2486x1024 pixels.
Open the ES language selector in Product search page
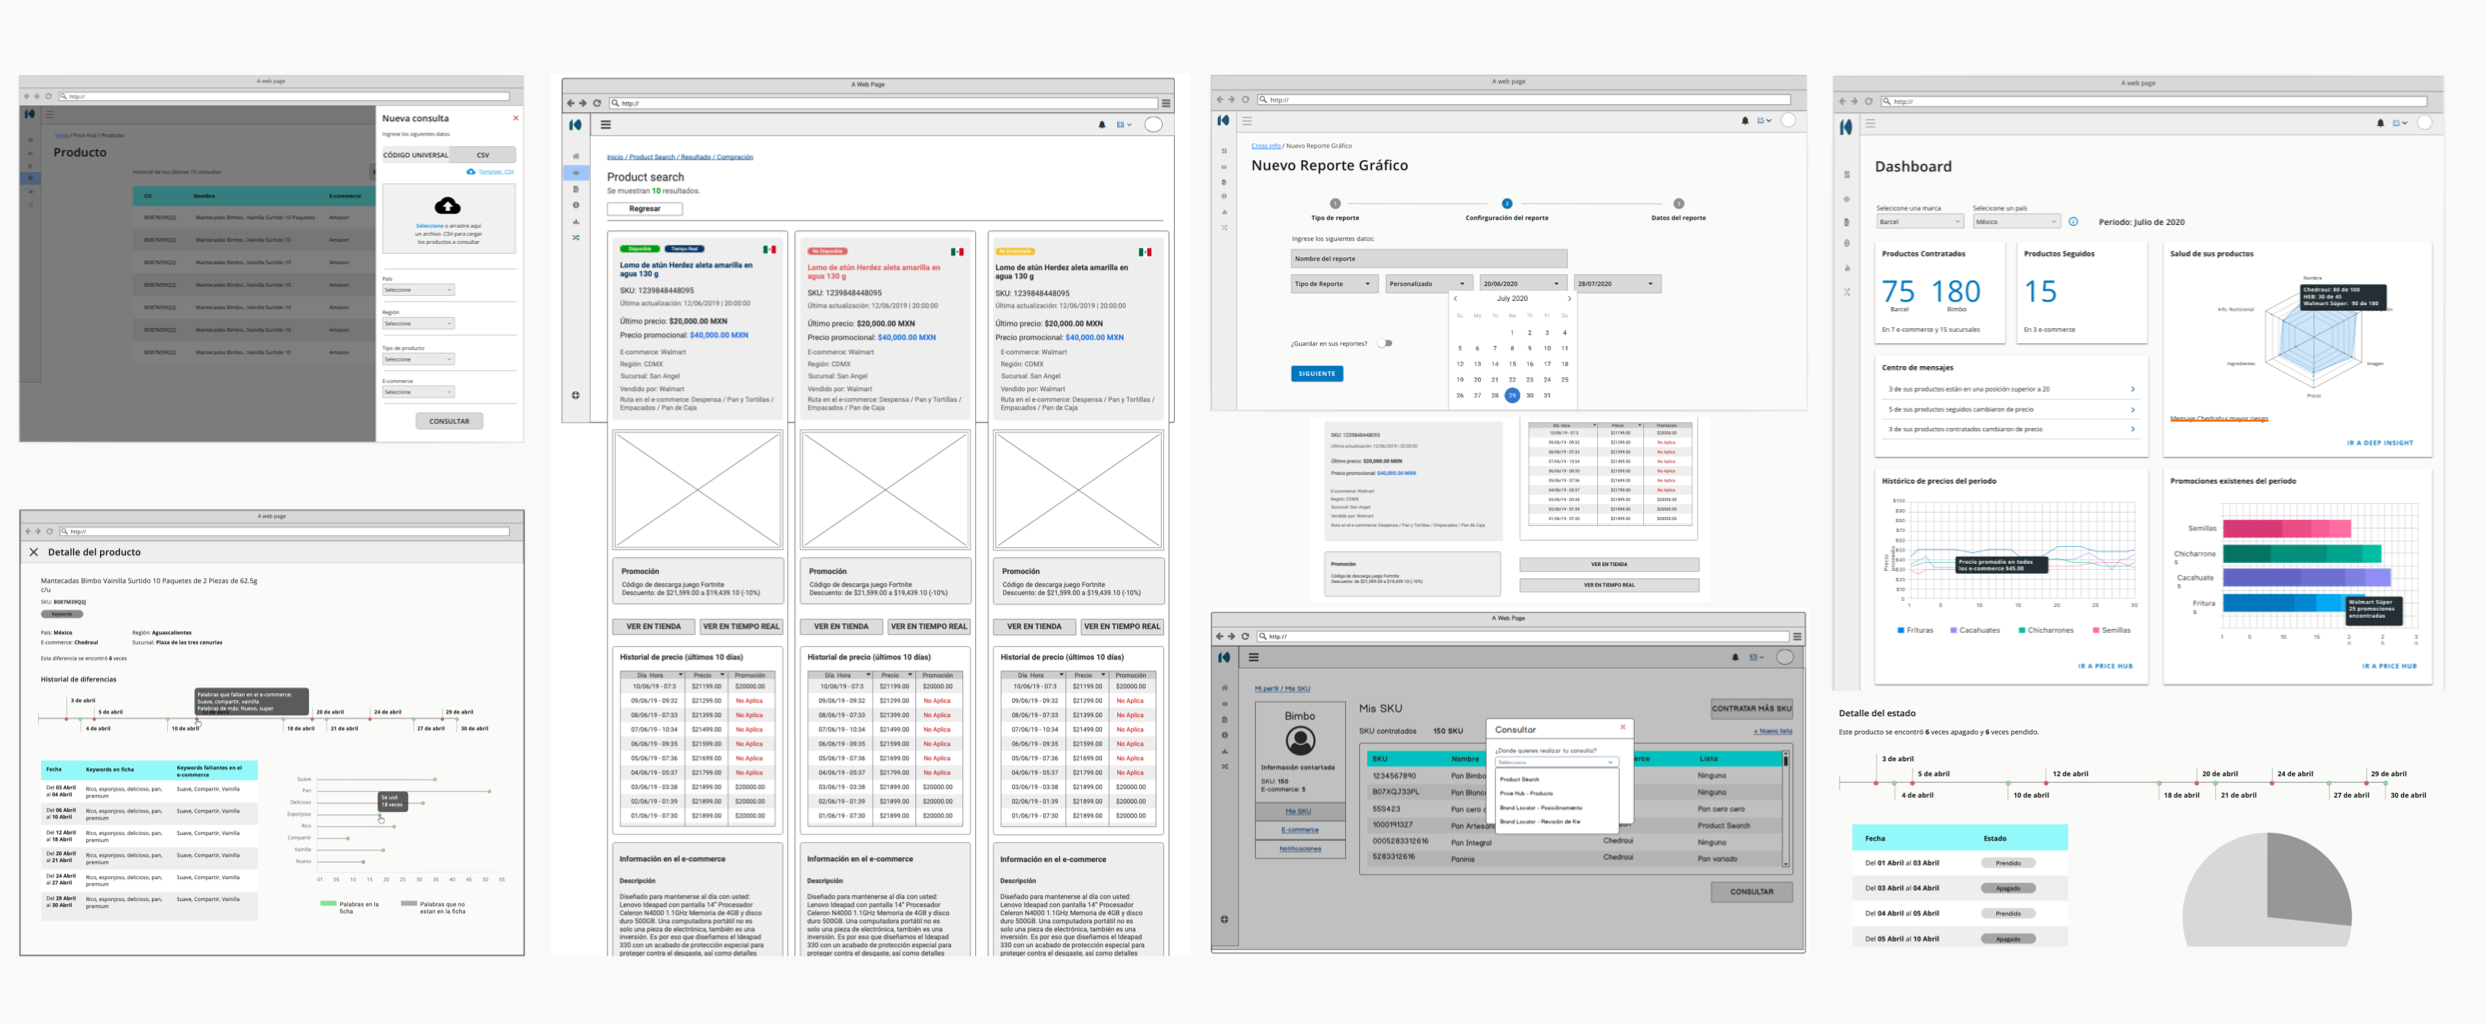point(1124,125)
